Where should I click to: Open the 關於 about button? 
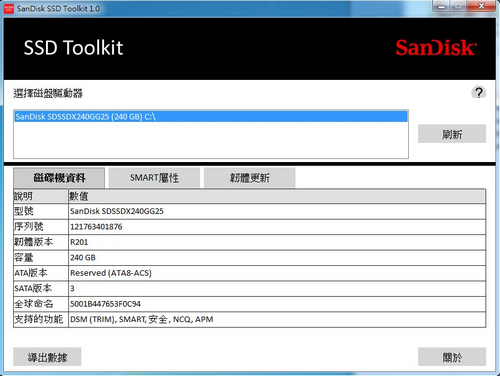[452, 357]
